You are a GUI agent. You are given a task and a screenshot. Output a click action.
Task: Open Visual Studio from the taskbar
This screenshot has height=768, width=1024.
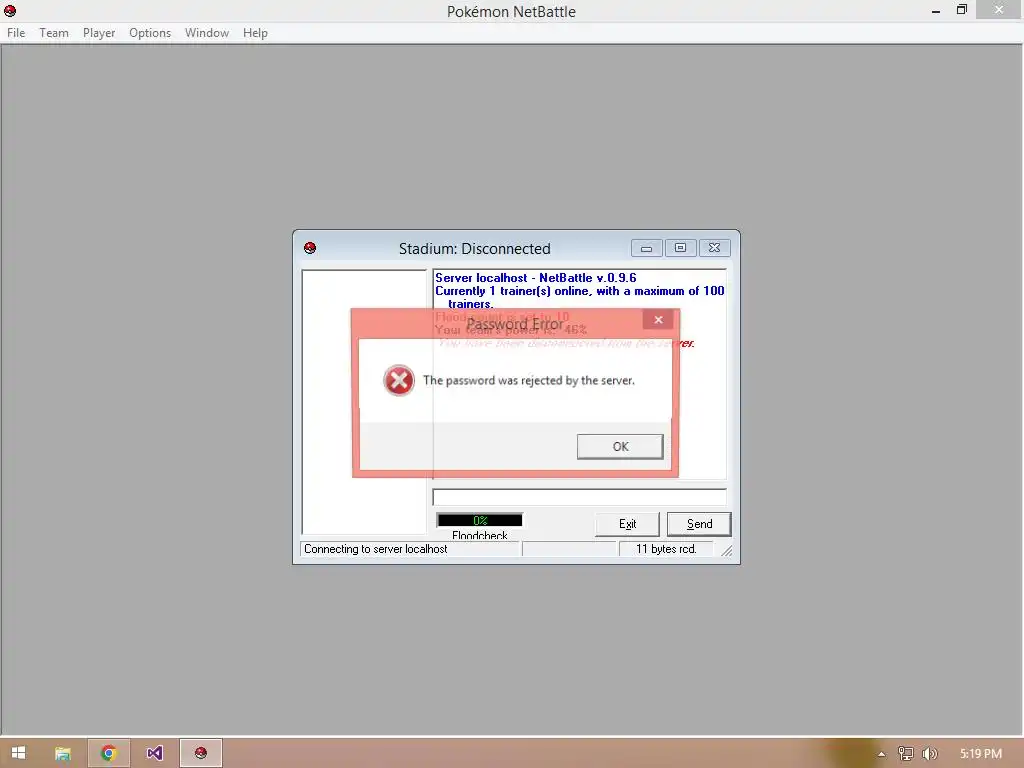point(154,753)
